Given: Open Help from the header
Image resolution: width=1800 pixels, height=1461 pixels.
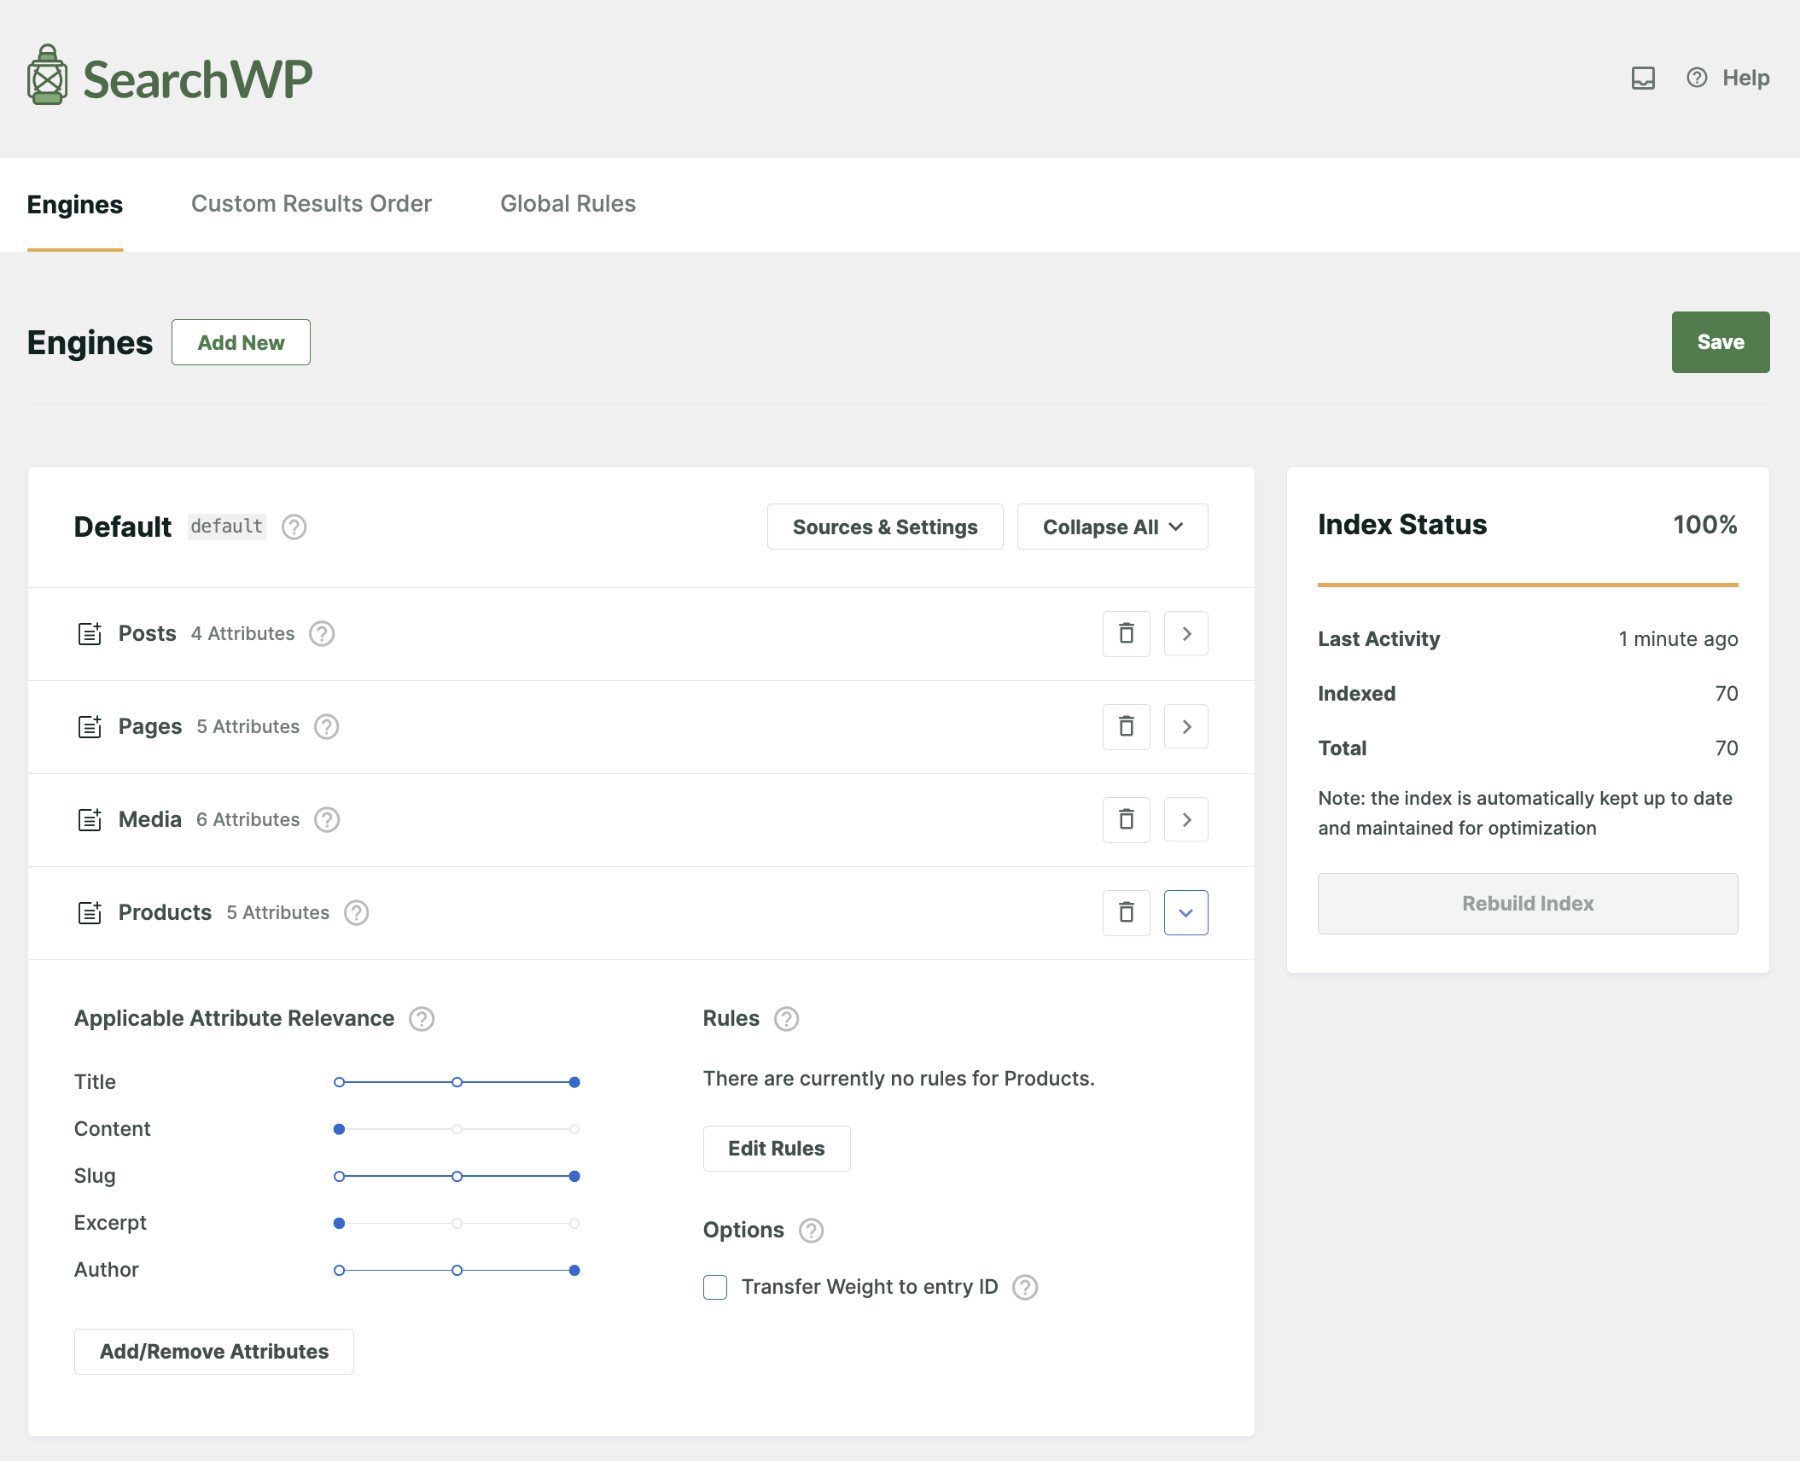Looking at the screenshot, I should (x=1728, y=78).
